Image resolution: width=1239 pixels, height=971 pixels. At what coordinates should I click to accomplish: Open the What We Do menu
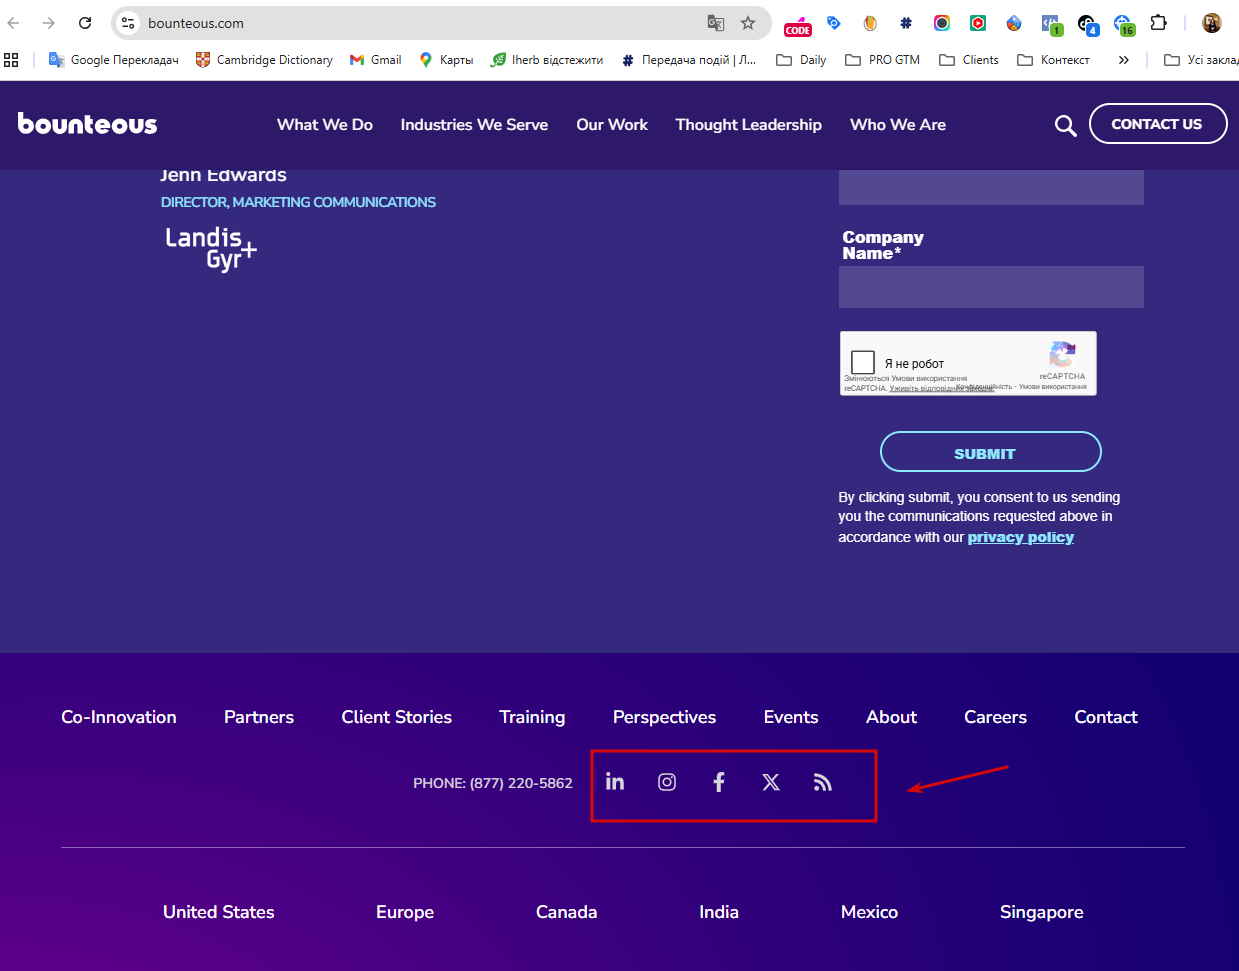click(325, 125)
